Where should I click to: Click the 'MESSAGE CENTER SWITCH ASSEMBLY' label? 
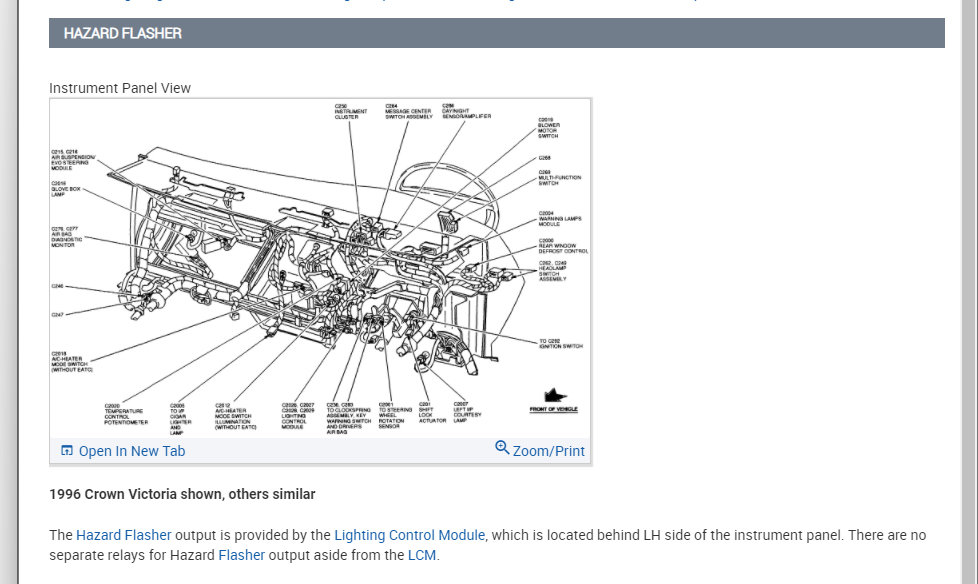(409, 112)
